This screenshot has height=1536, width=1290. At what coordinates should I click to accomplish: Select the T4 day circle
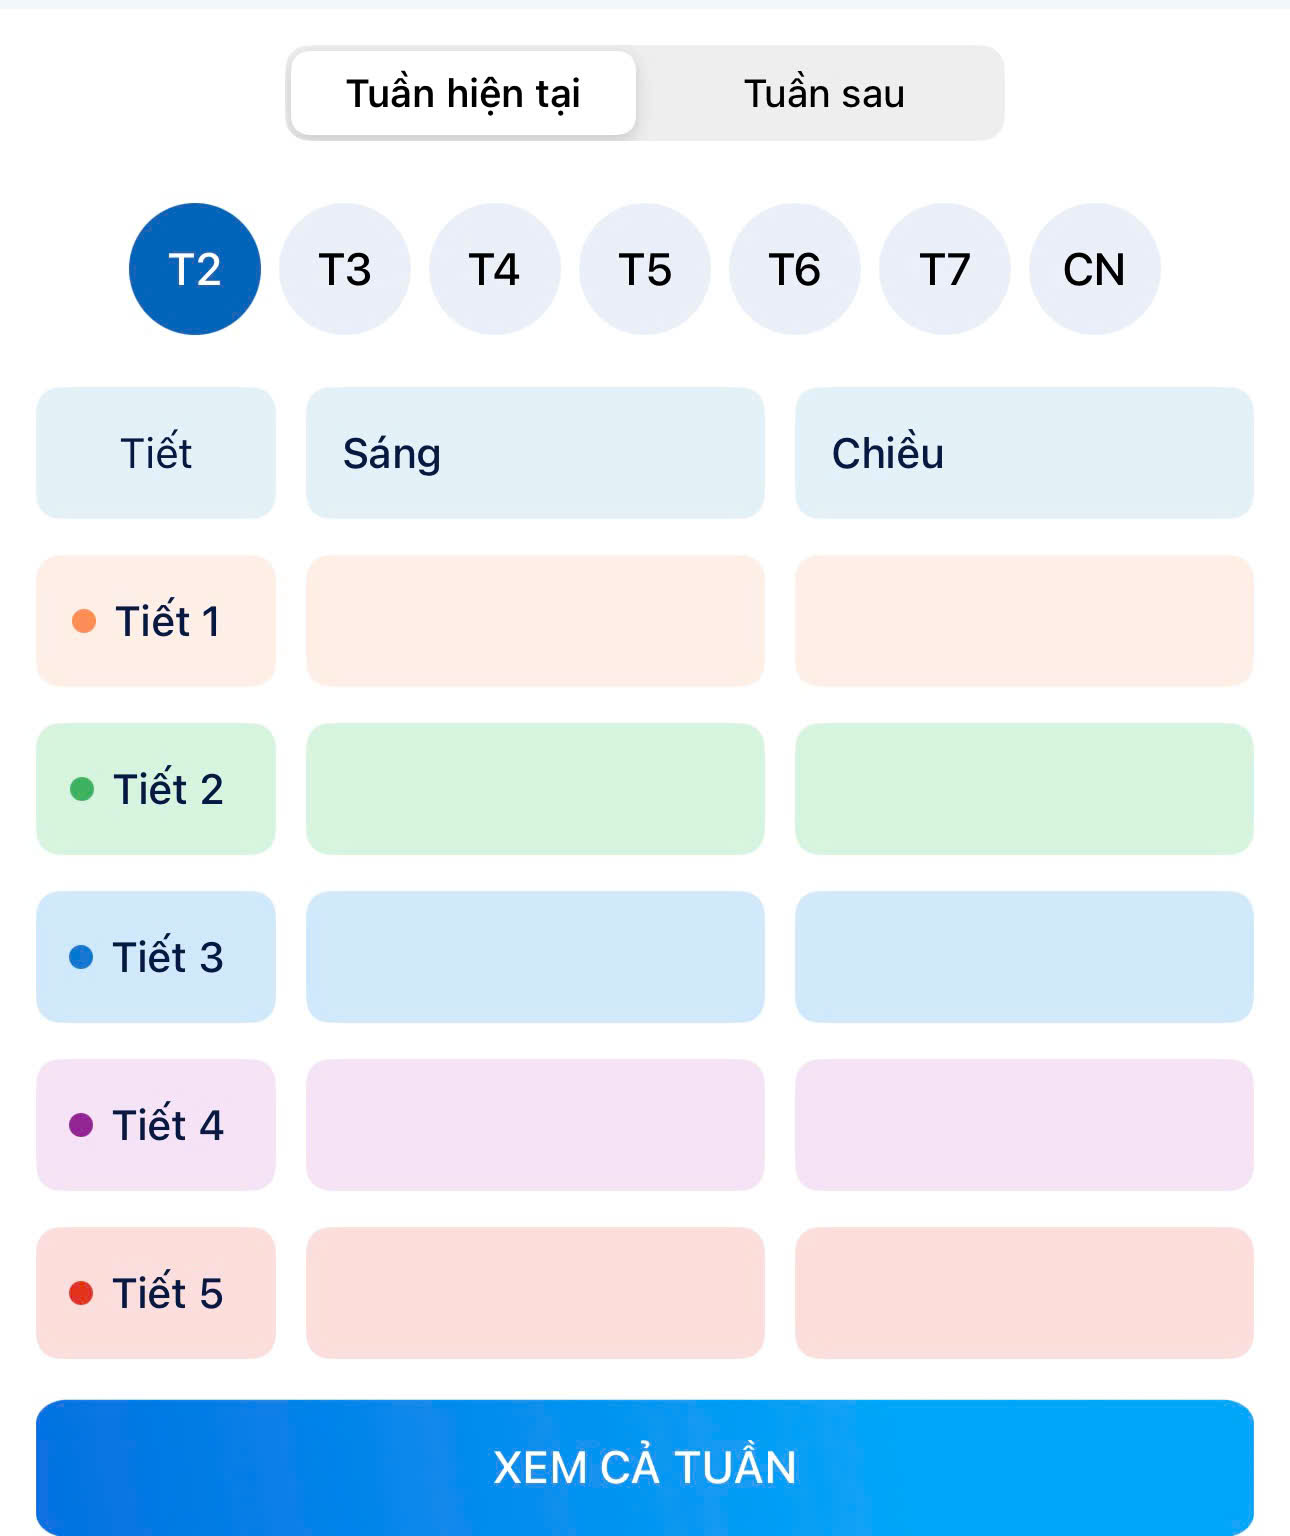[495, 269]
